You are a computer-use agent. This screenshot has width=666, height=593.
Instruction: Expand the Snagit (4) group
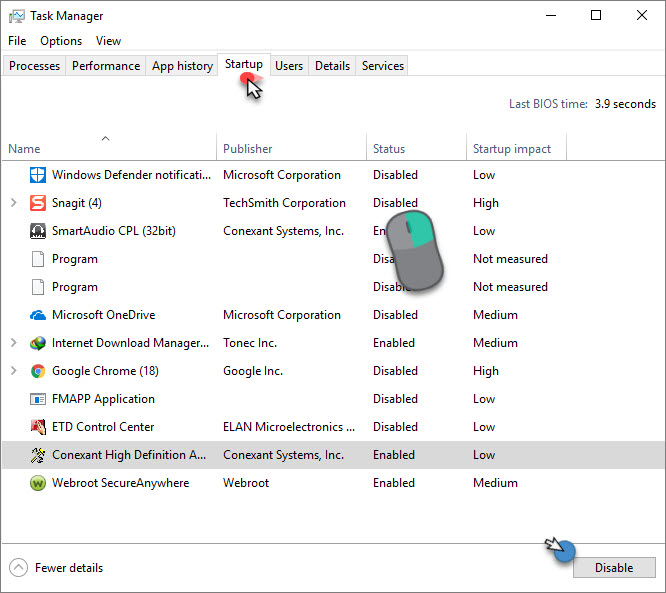(14, 203)
